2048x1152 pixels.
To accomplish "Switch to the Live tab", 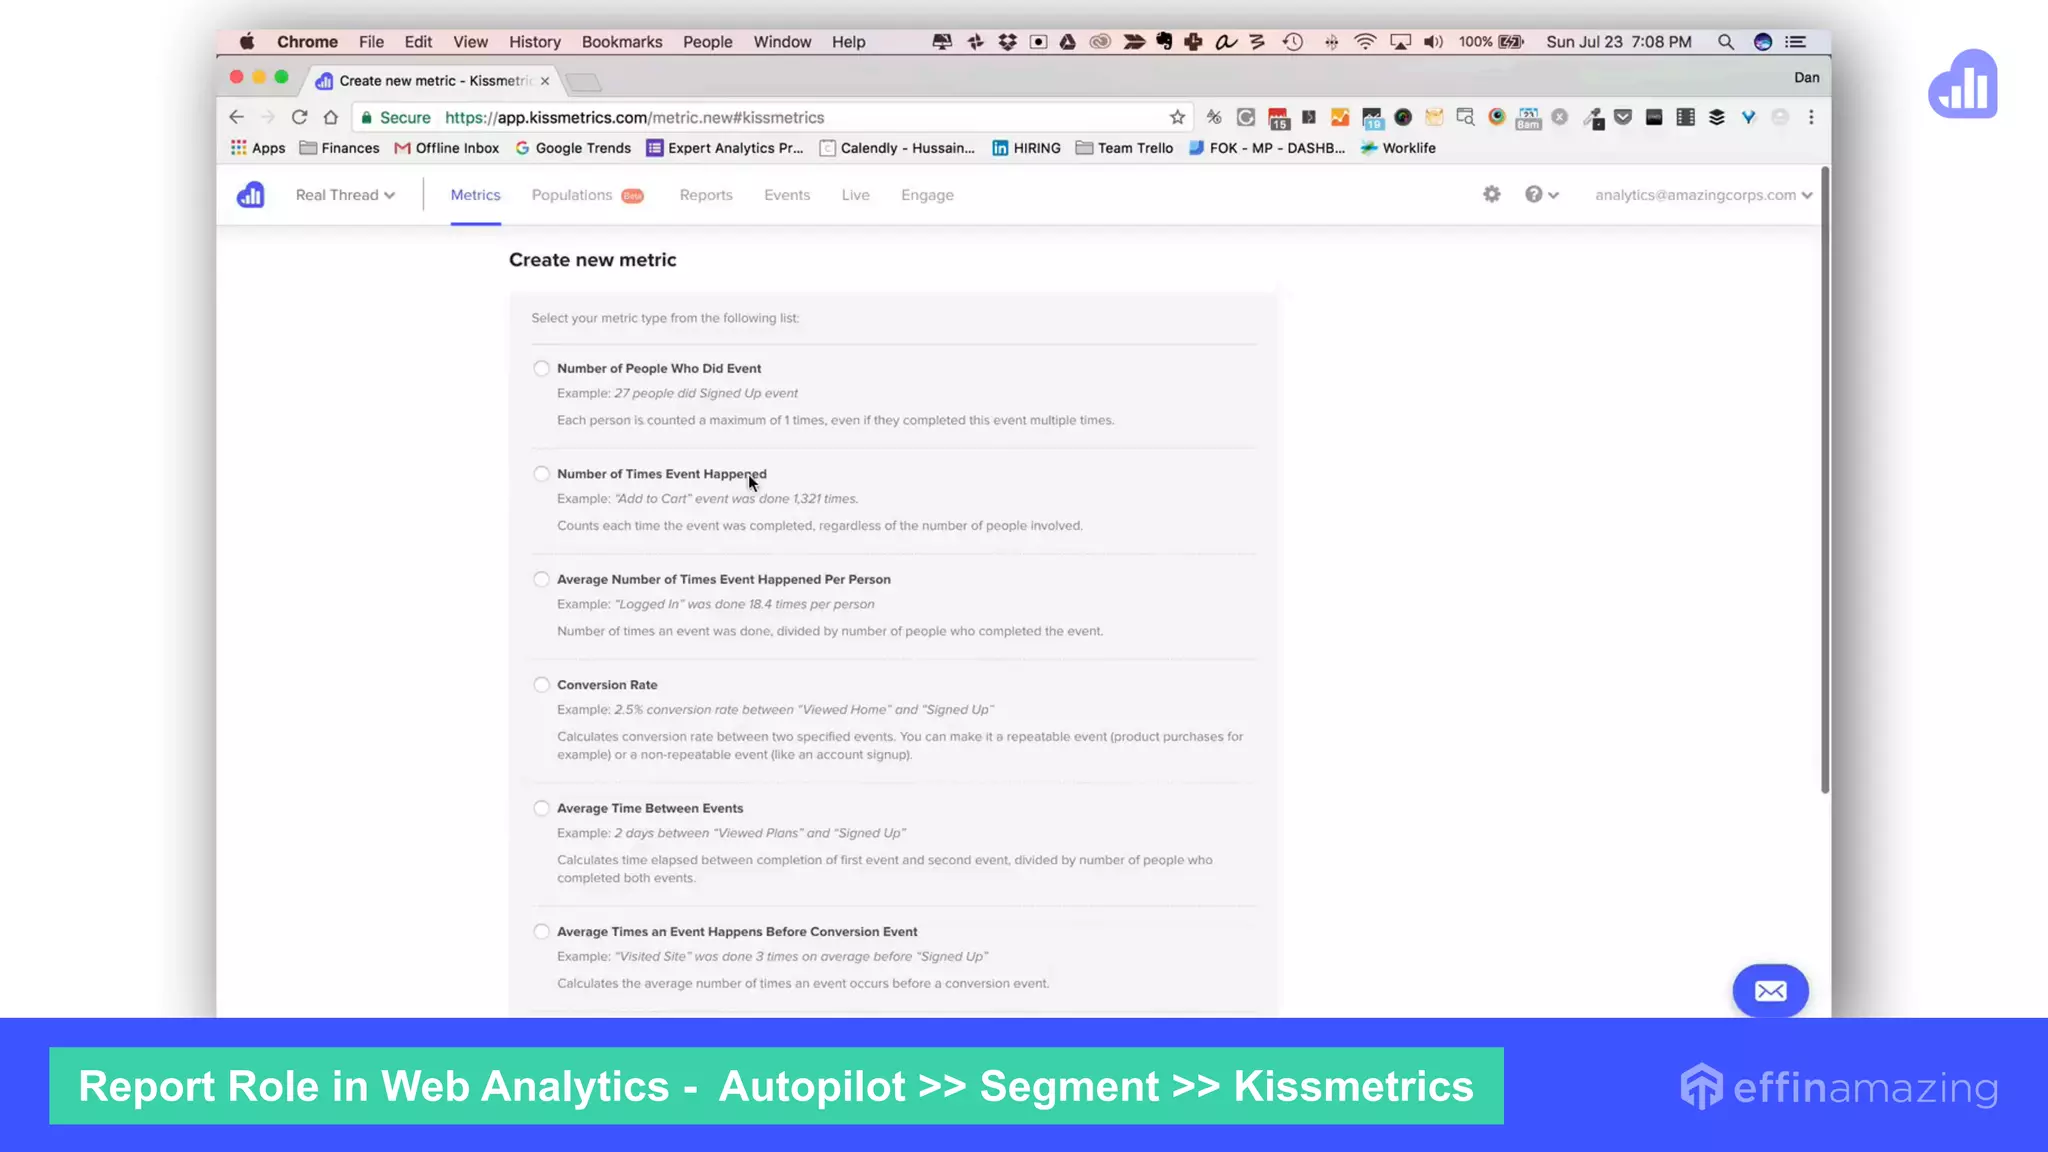I will [855, 195].
